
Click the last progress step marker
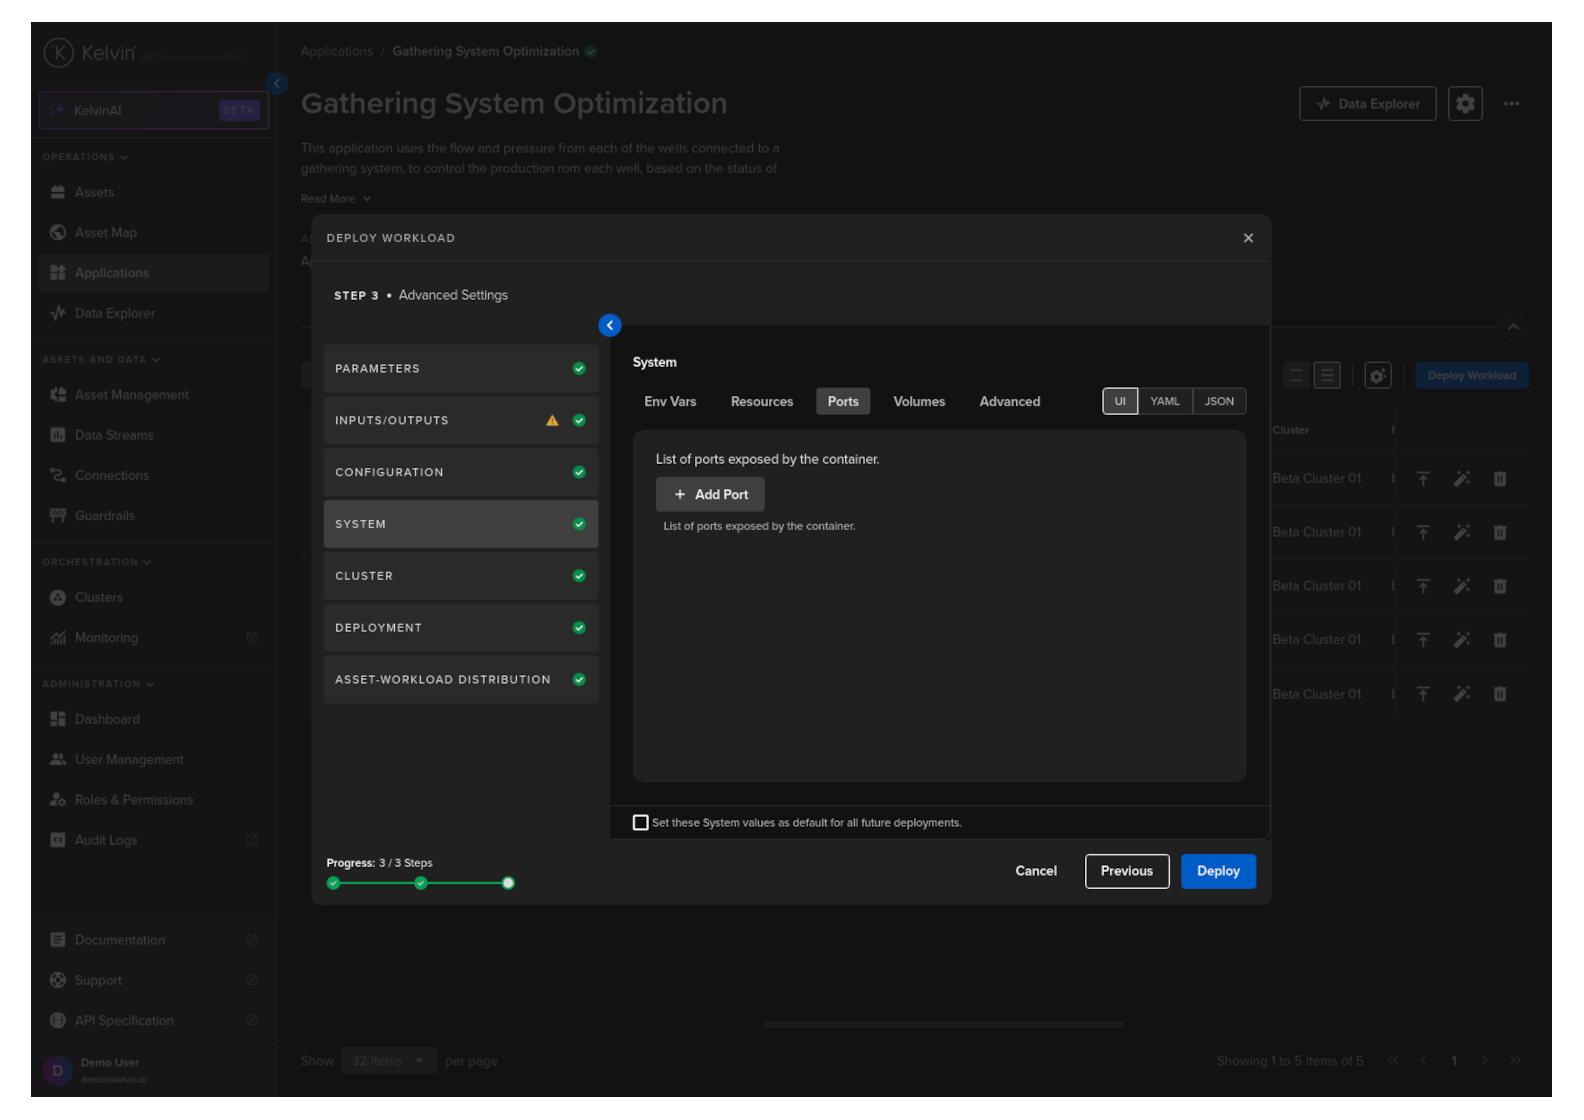(508, 883)
